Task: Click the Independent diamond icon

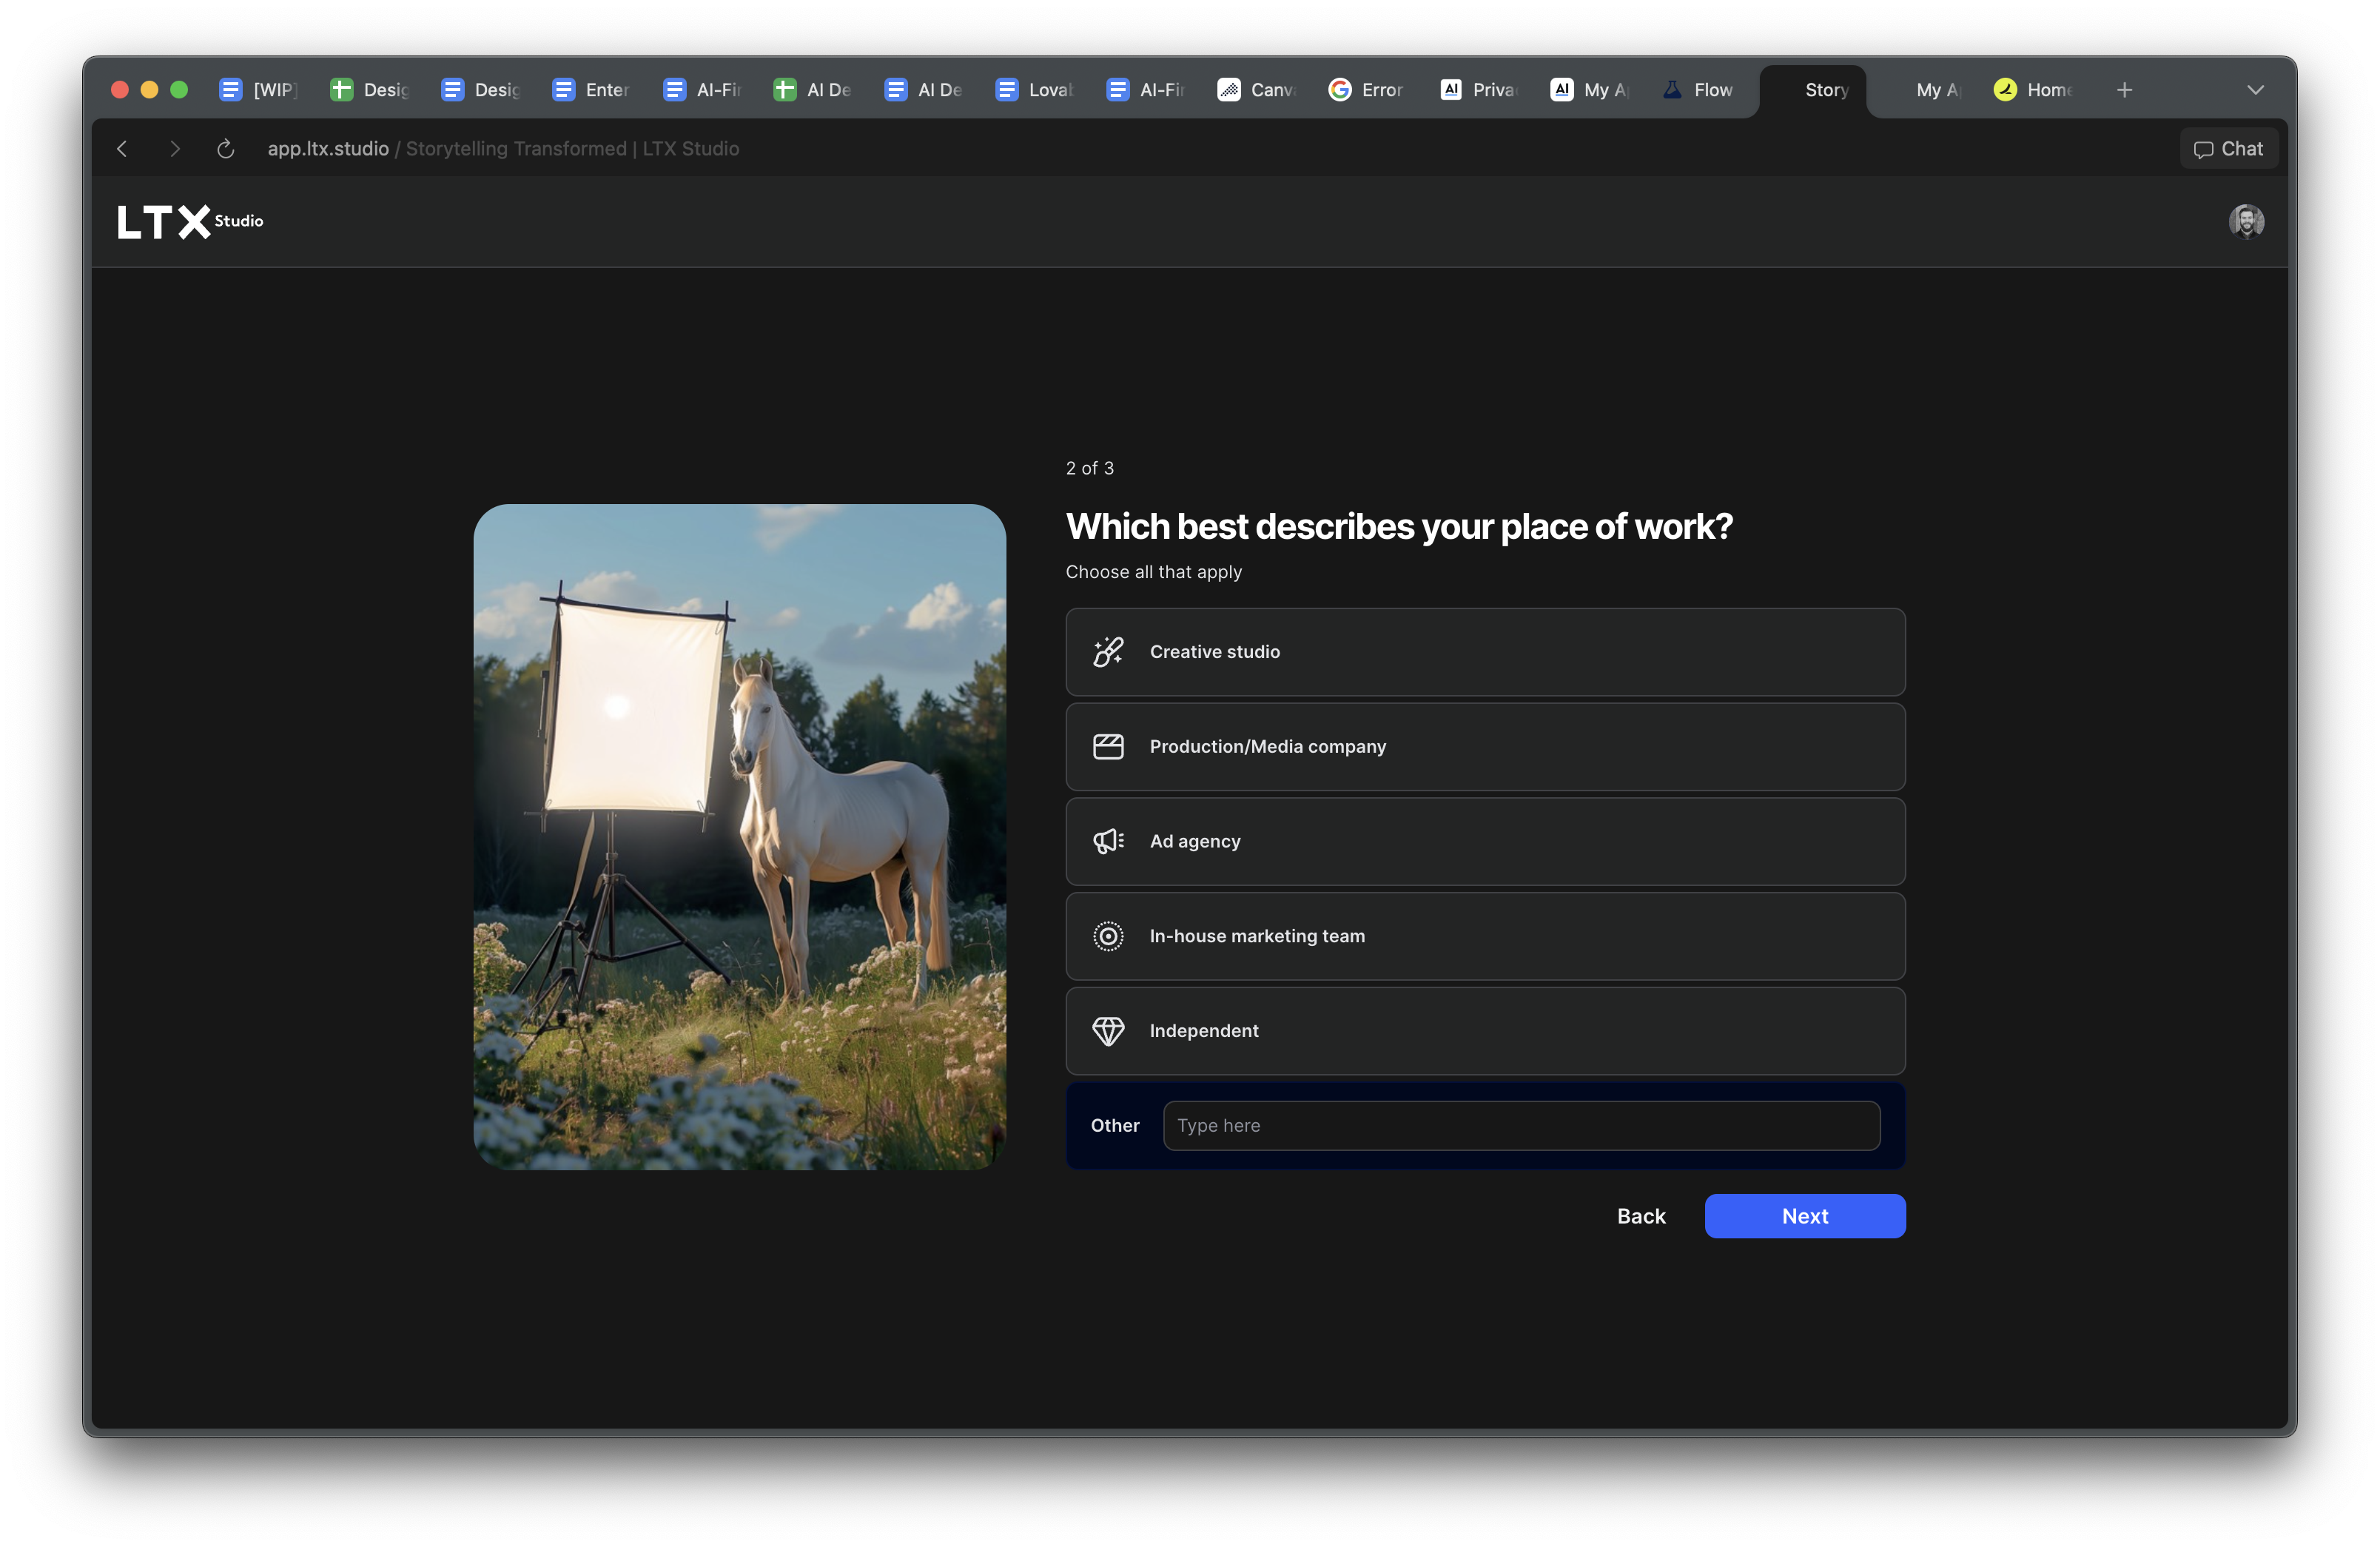Action: pos(1108,1031)
